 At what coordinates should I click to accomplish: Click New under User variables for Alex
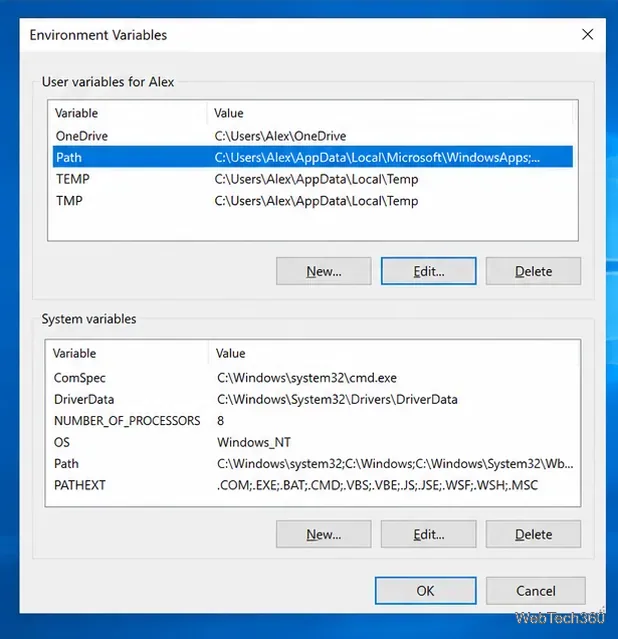[324, 271]
